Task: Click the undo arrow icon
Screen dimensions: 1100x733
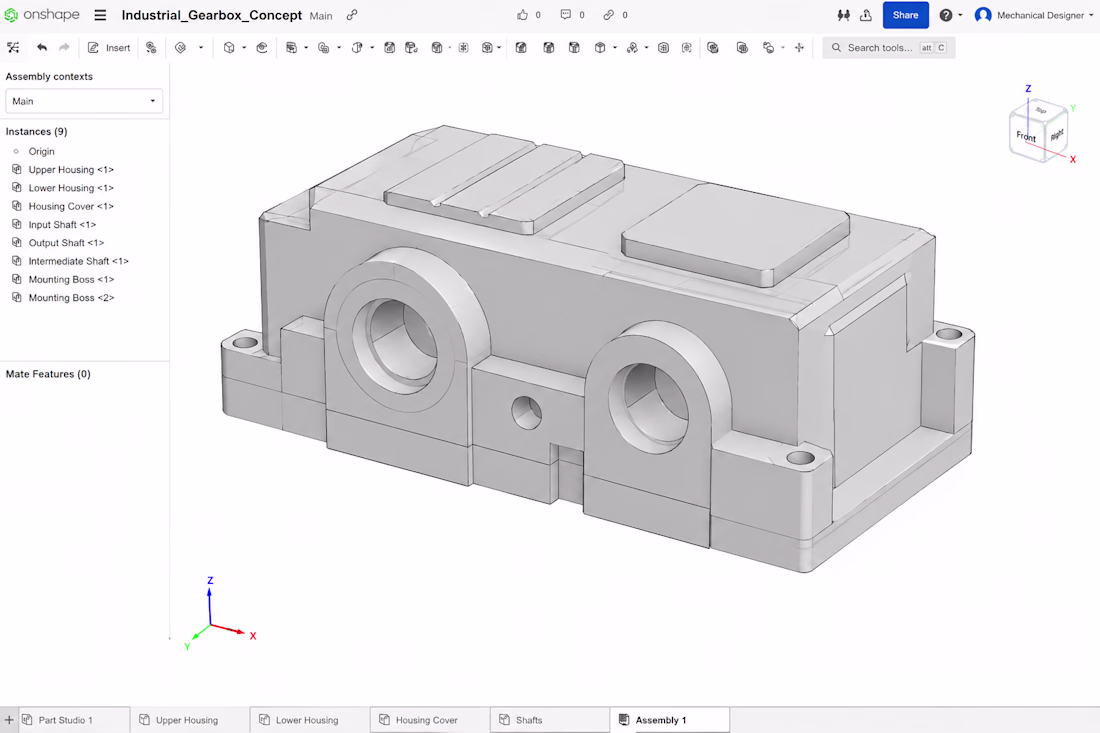Action: pos(42,48)
